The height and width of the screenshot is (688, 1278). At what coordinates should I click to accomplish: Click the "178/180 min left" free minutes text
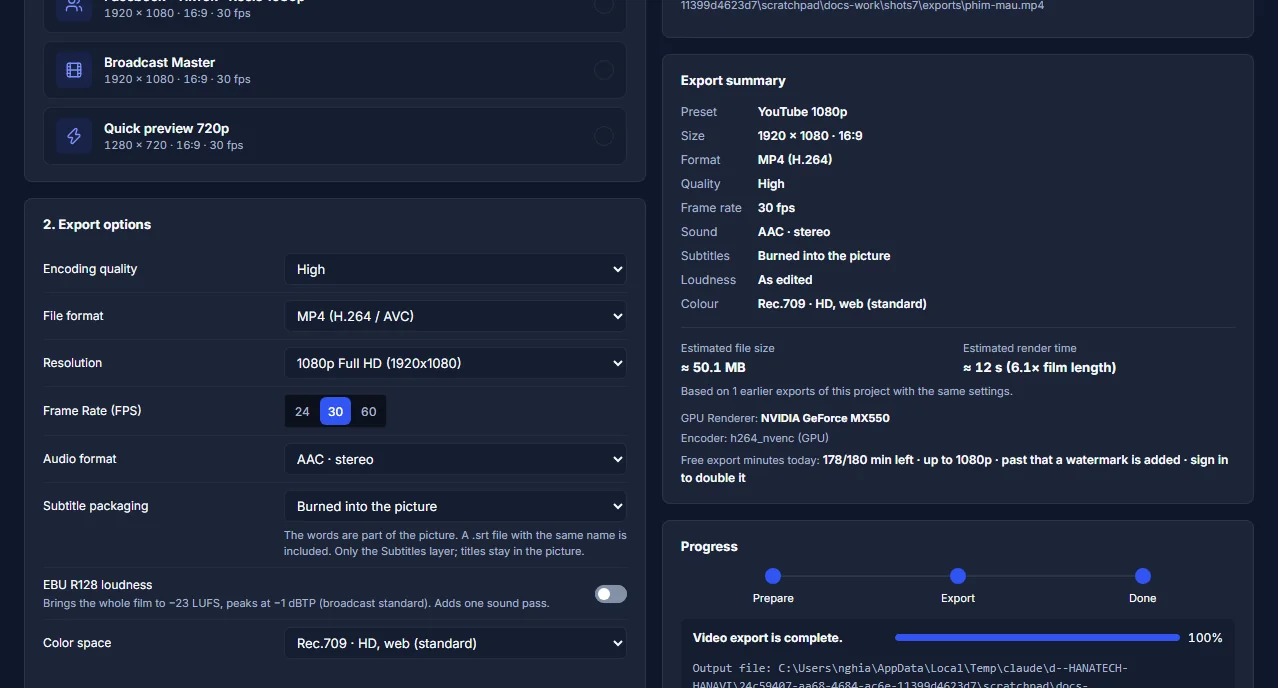point(868,460)
